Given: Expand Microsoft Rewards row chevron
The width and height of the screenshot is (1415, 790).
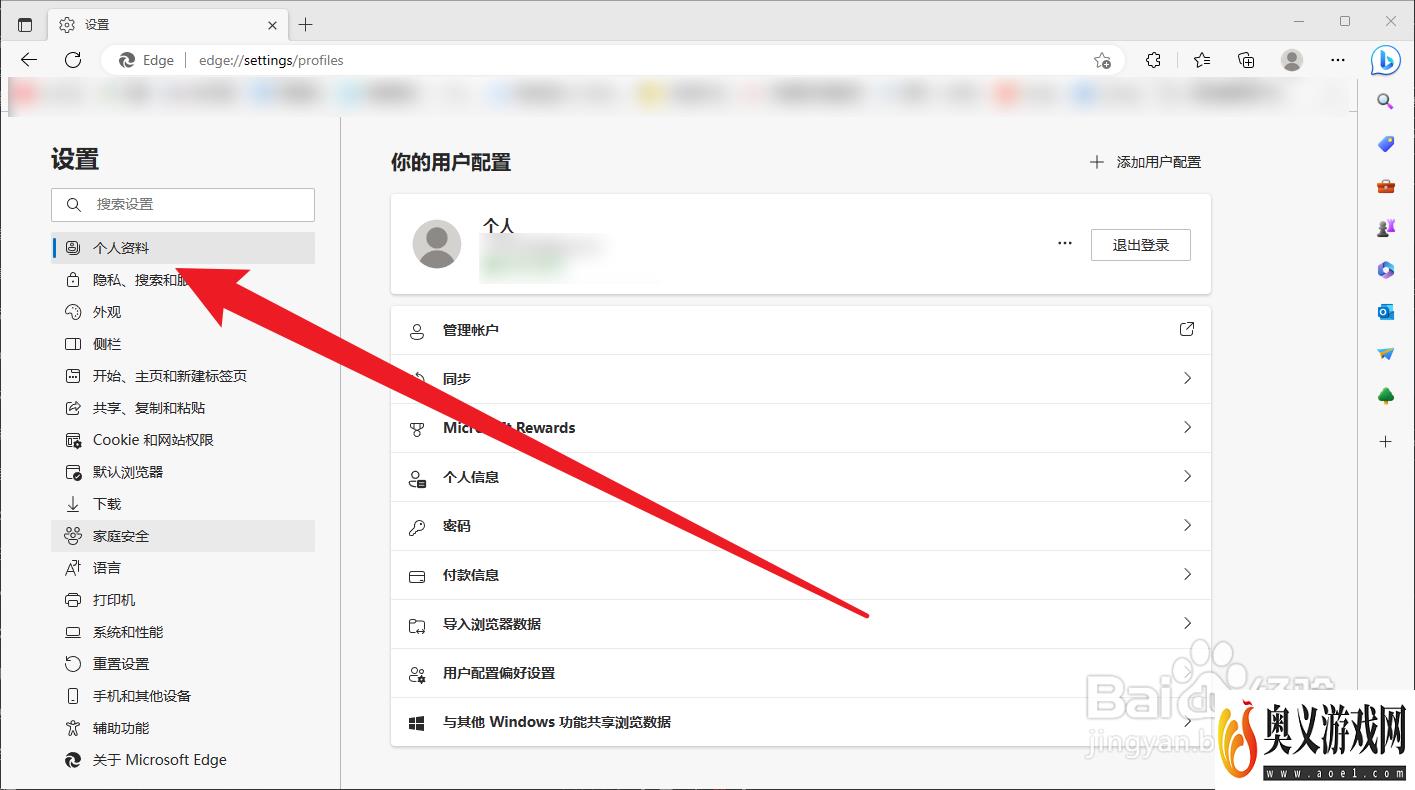Looking at the screenshot, I should click(x=1187, y=427).
